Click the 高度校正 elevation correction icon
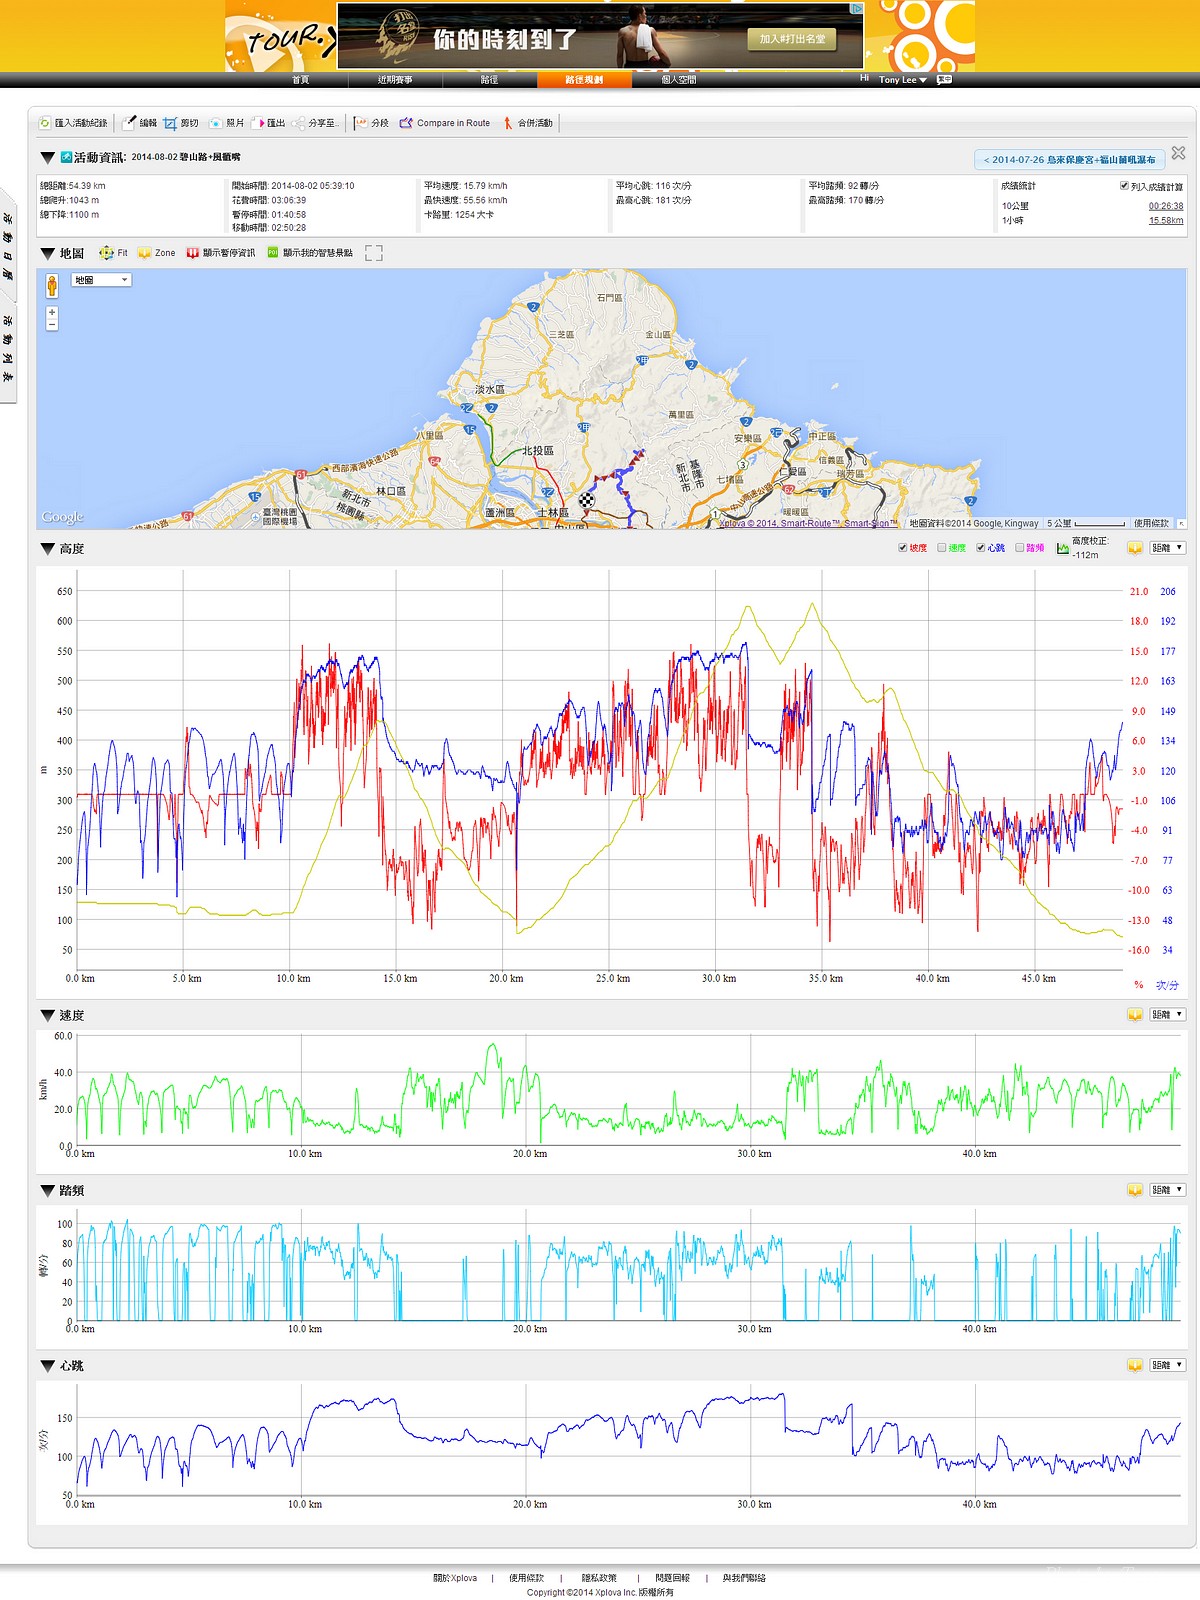This screenshot has height=1600, width=1200. 1062,548
